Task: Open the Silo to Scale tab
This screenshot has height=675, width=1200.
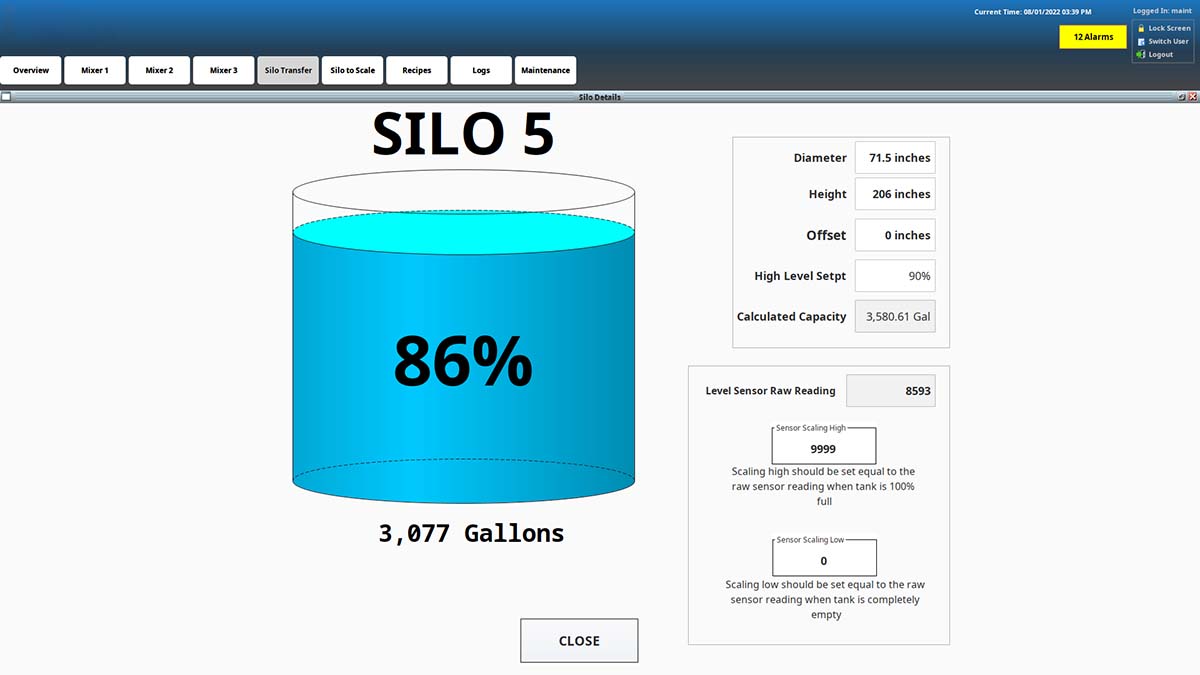Action: click(x=352, y=70)
